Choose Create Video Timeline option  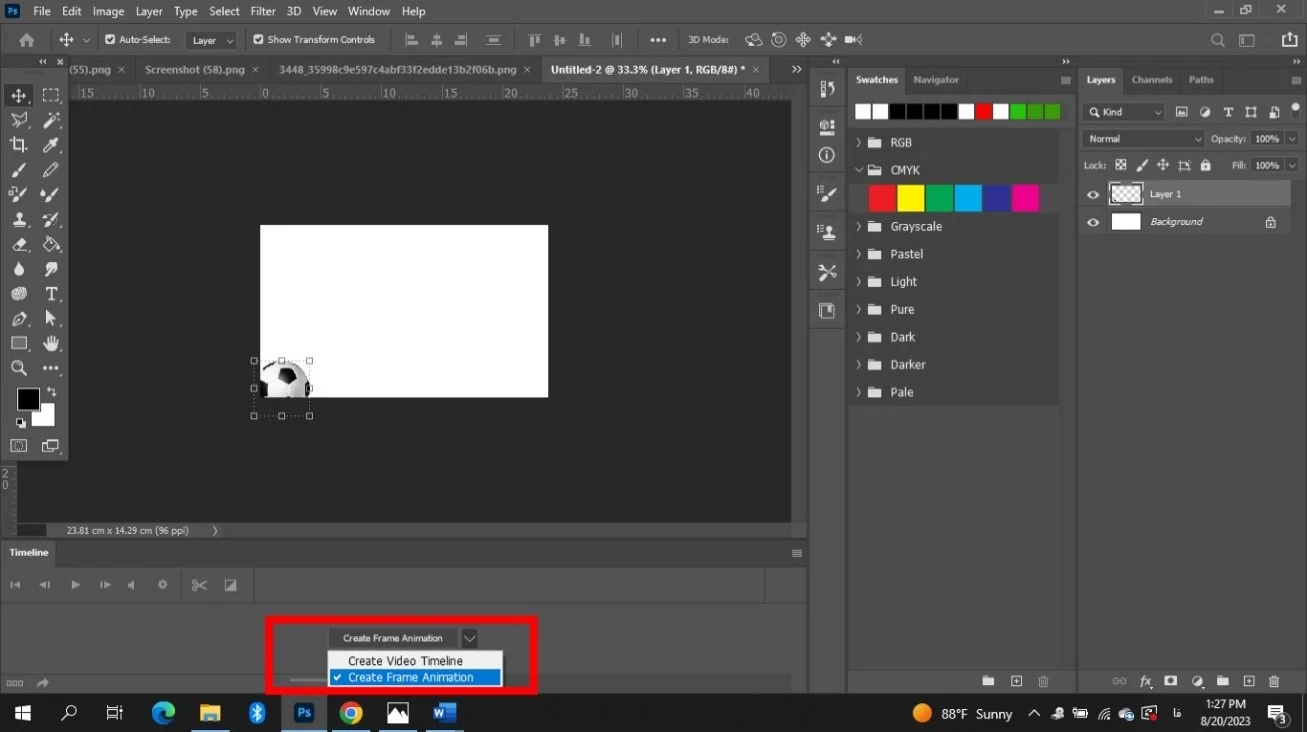click(416, 661)
